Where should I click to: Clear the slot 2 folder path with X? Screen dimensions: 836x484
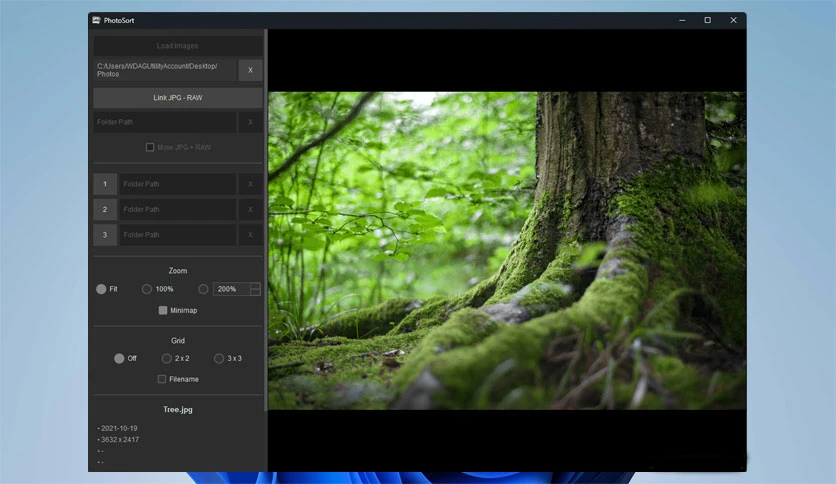click(x=250, y=209)
